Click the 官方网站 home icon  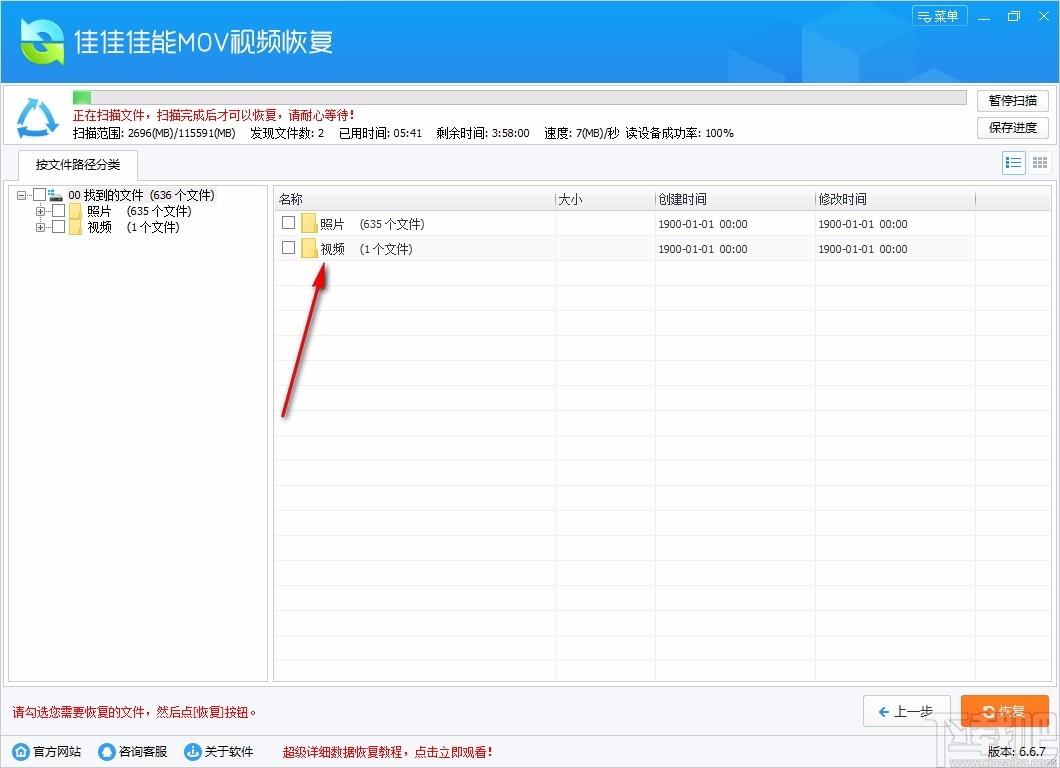[x=21, y=752]
